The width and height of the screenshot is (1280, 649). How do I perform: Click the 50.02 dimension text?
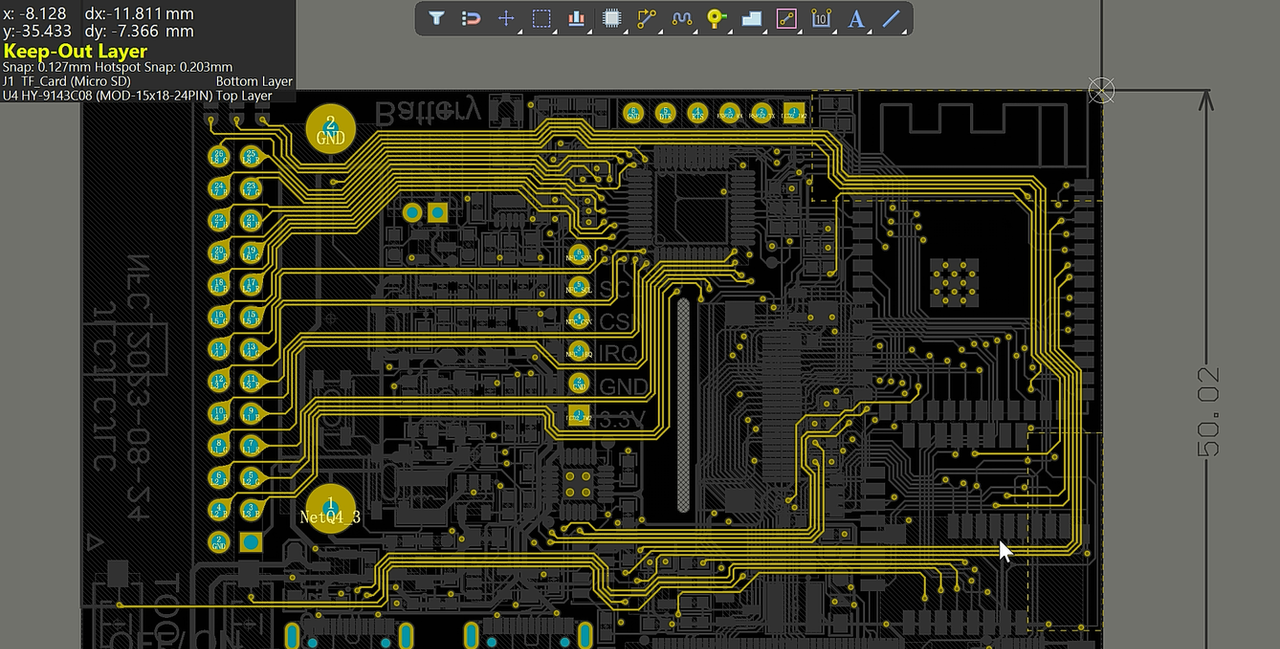point(1208,412)
